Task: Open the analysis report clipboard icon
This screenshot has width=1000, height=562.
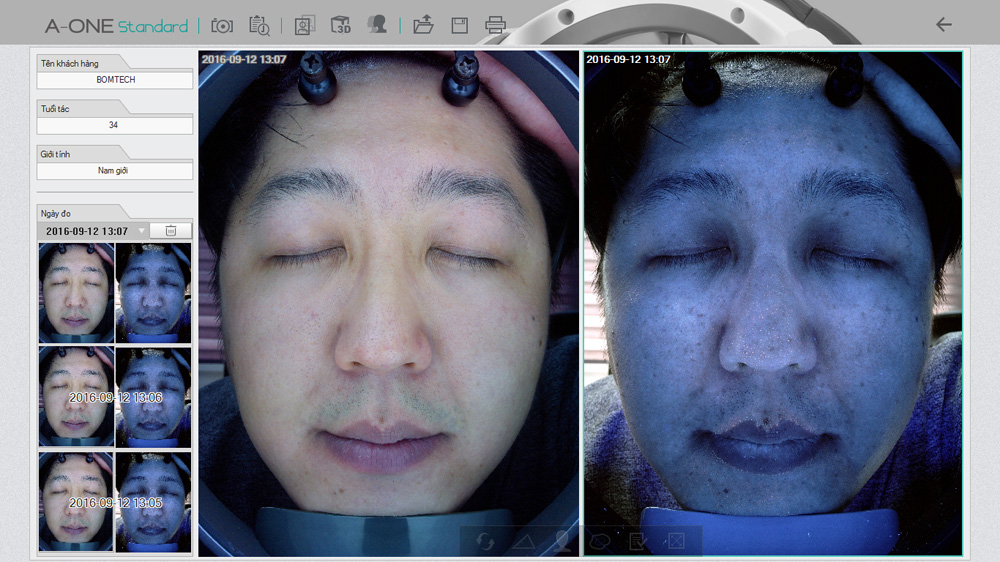Action: (259, 25)
